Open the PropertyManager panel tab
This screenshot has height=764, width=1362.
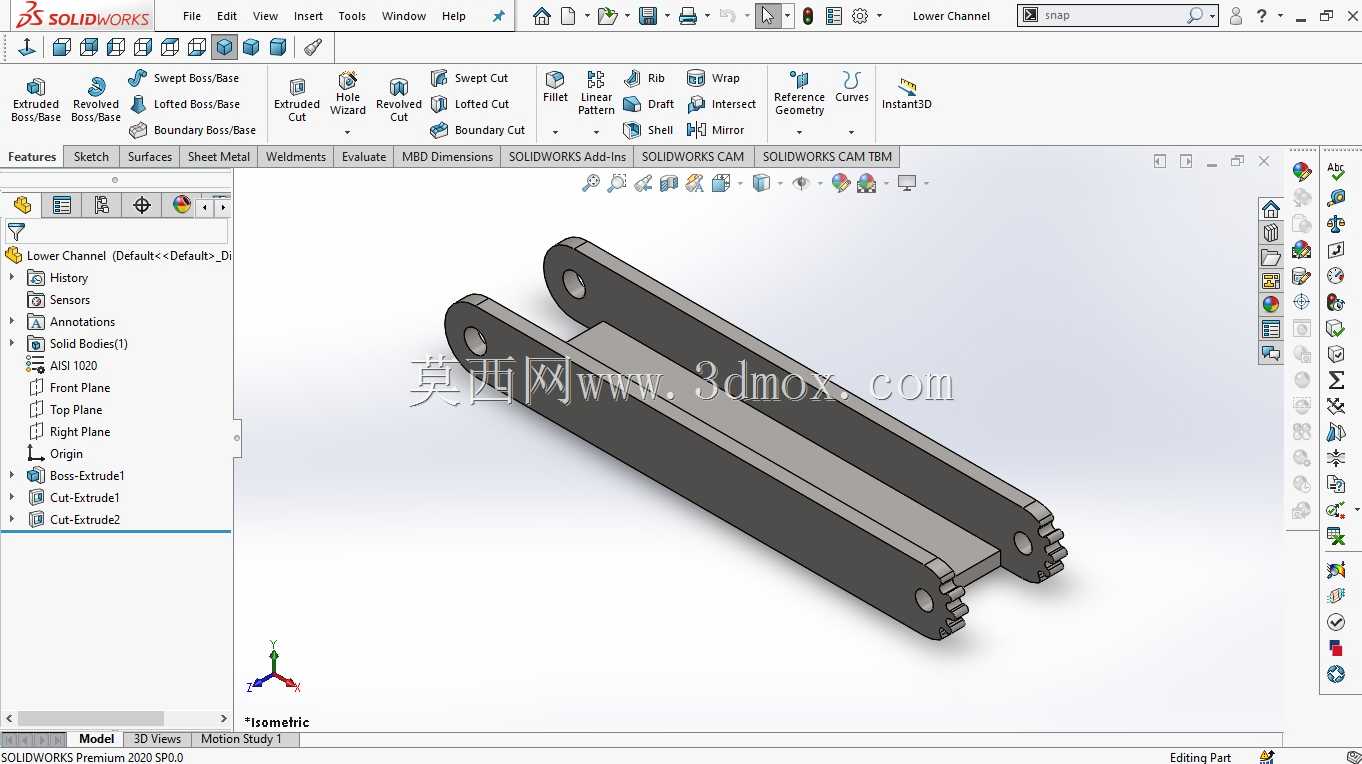62,205
